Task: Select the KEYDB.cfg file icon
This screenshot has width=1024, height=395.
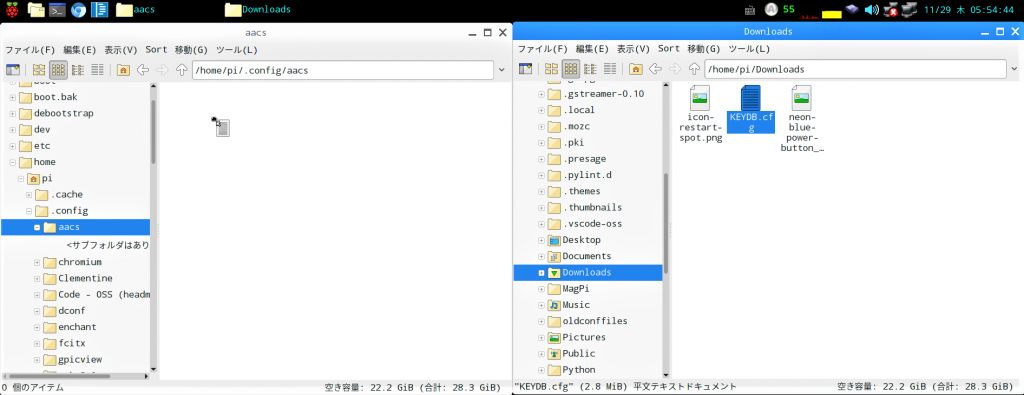Action: point(750,98)
